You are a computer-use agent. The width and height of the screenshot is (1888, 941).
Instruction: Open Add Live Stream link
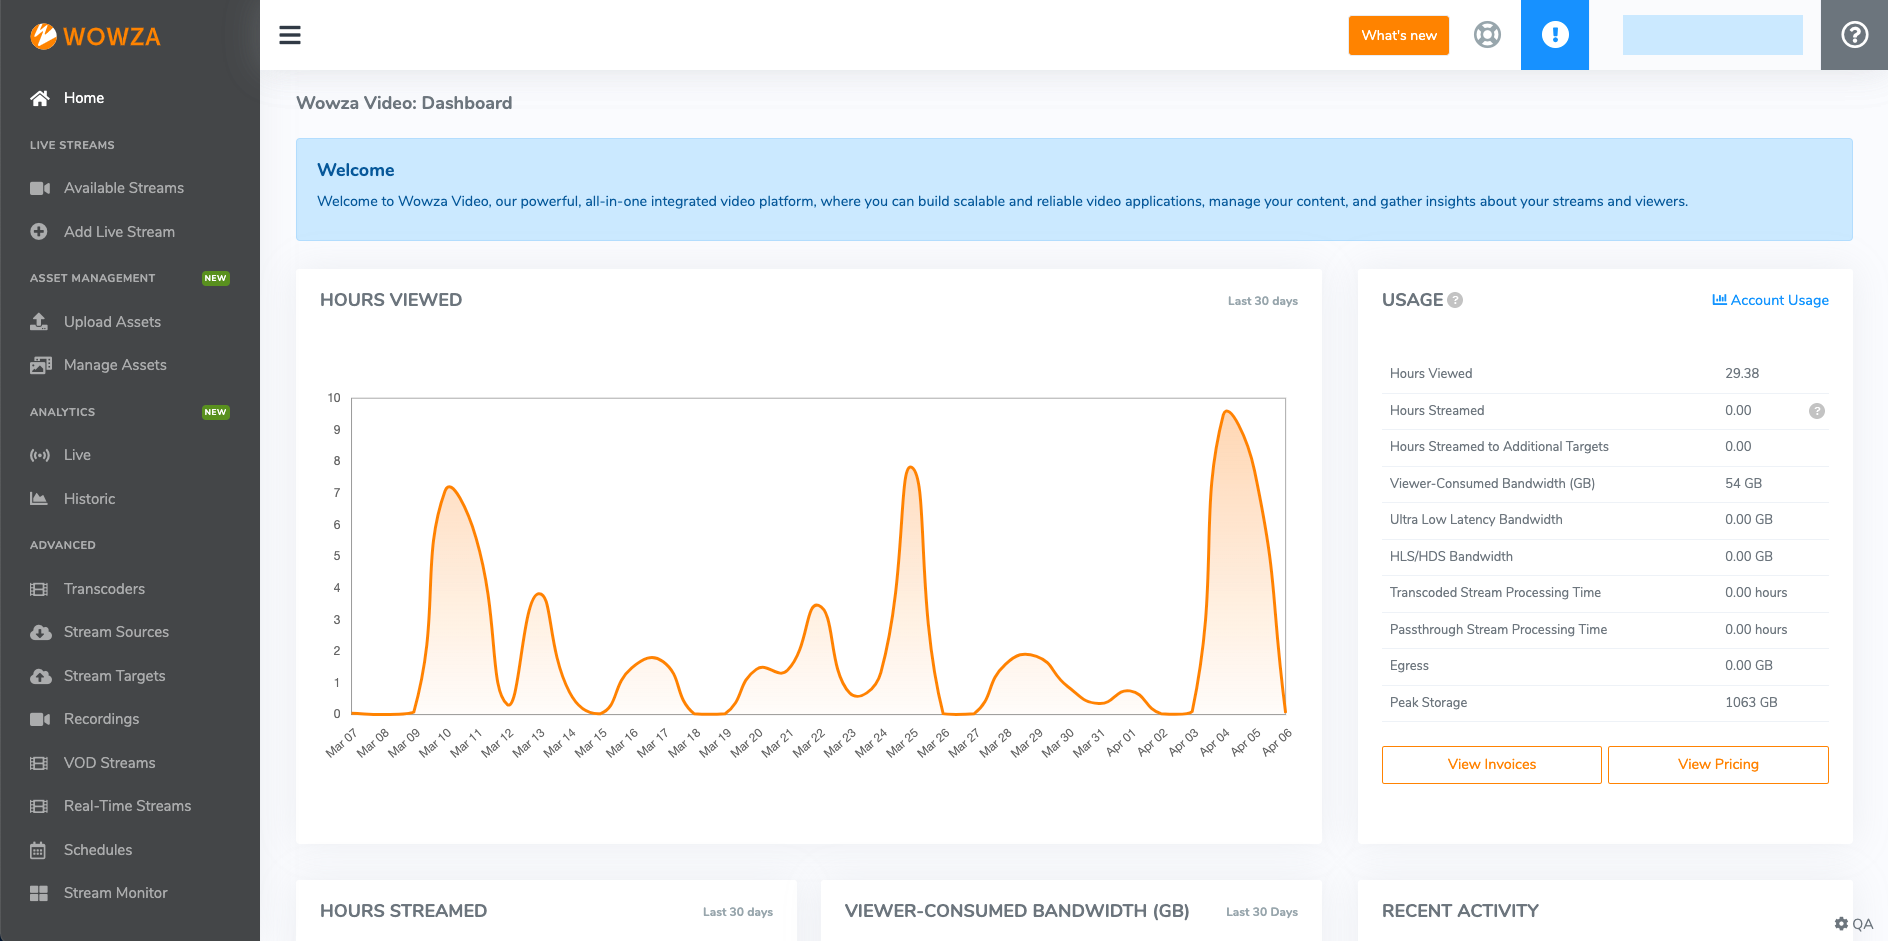click(x=119, y=232)
